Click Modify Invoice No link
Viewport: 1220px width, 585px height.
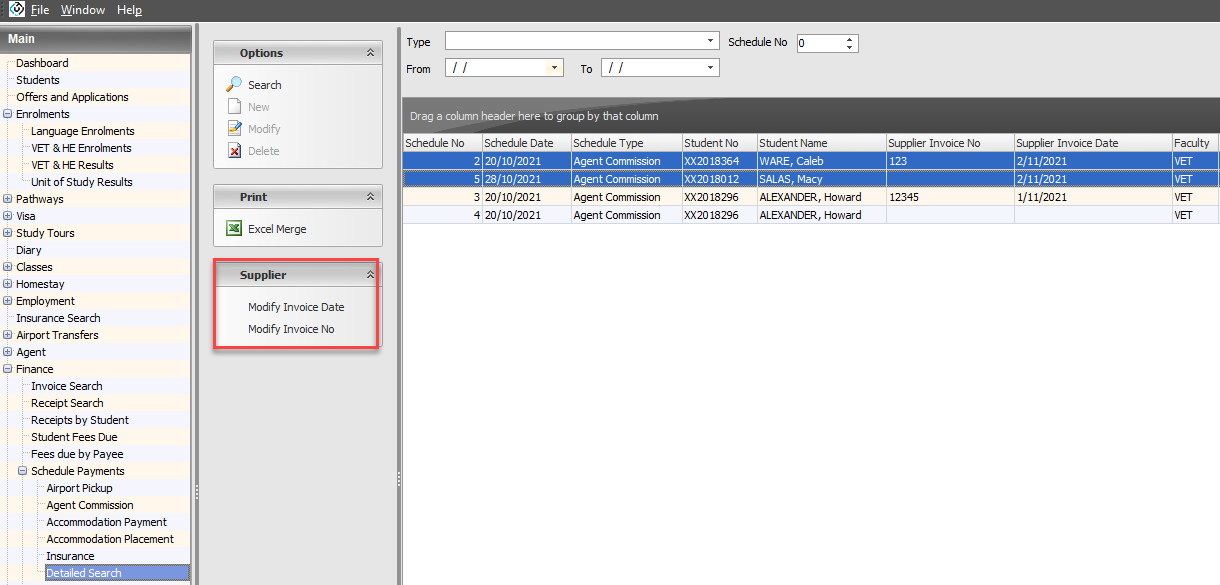click(291, 329)
